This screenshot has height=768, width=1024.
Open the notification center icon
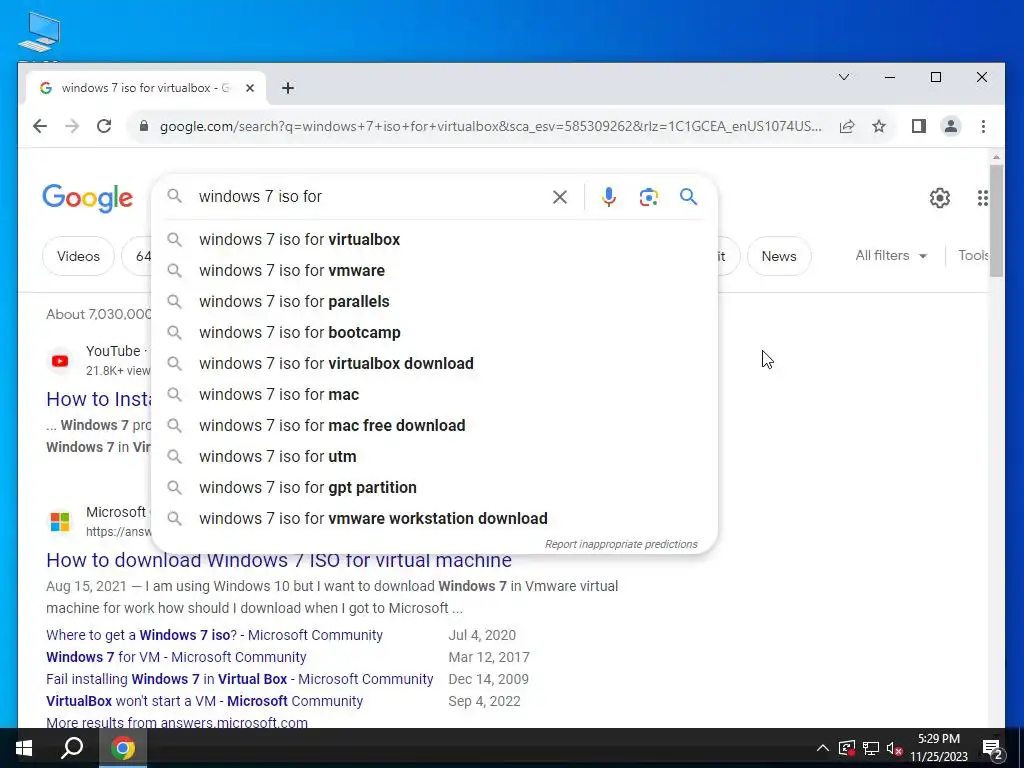click(x=993, y=748)
